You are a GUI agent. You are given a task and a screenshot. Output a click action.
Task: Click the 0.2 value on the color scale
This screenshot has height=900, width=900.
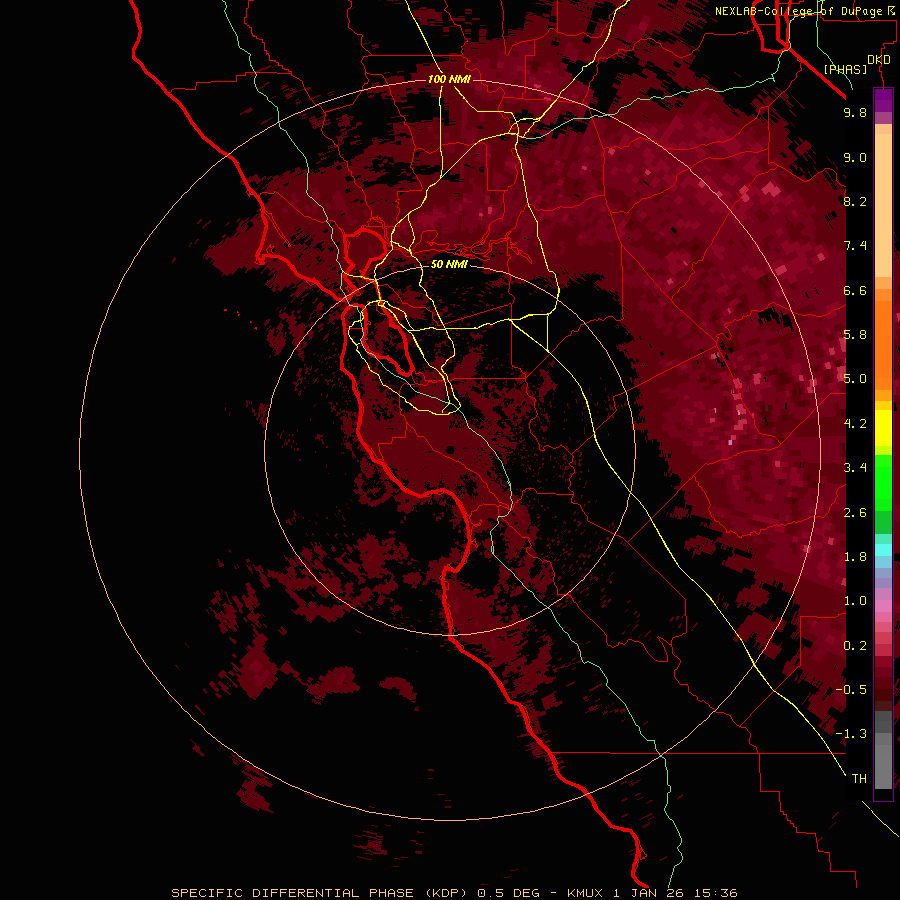coord(855,646)
